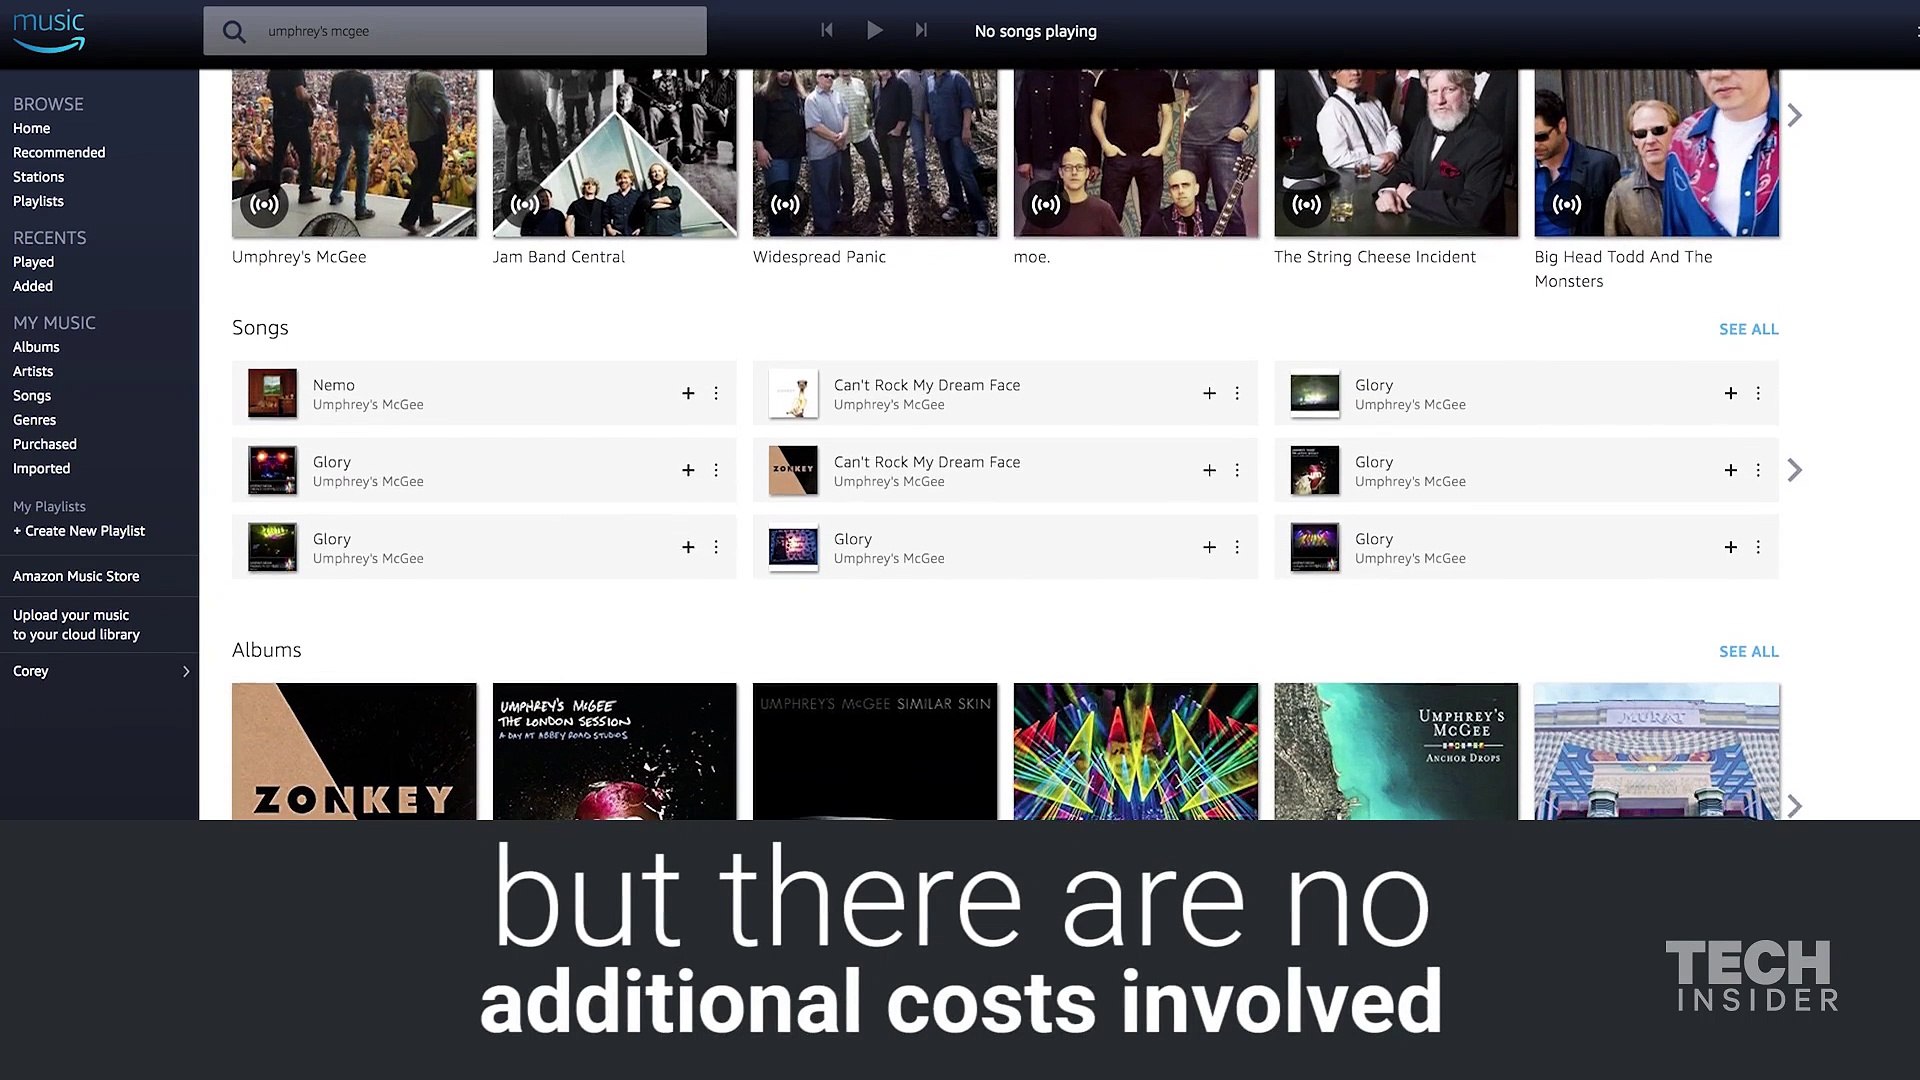
Task: Click Upload your music to cloud library
Action: pos(76,625)
